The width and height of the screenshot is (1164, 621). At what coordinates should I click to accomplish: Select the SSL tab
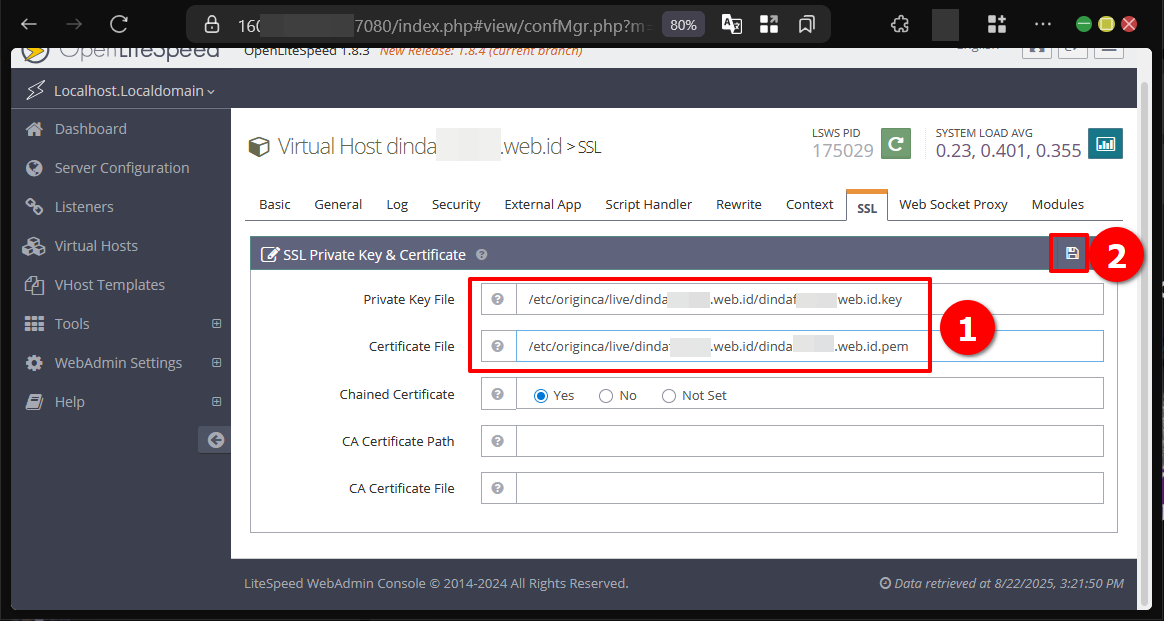point(866,206)
